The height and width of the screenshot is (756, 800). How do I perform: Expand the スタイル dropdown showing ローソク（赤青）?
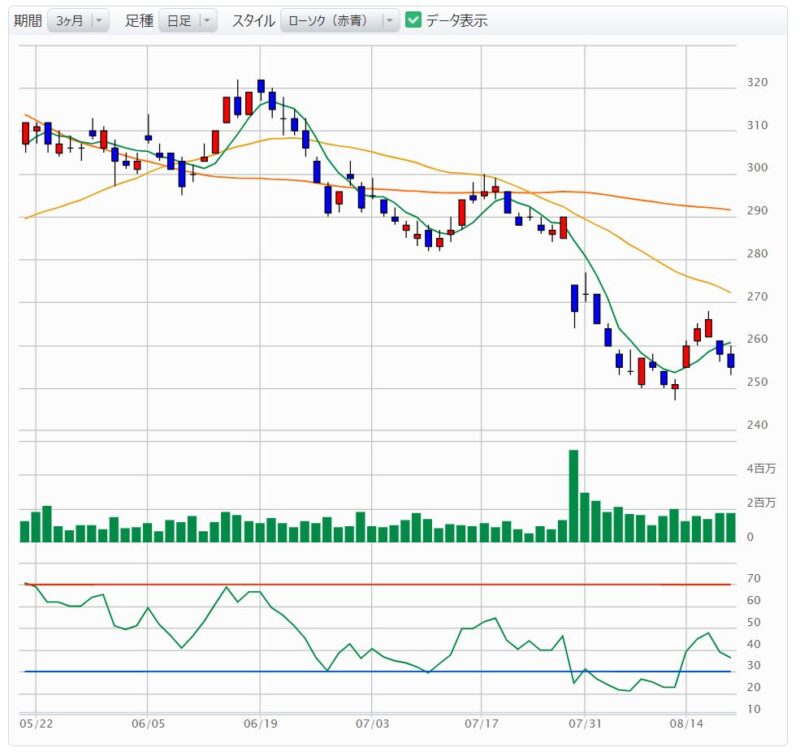[x=340, y=21]
